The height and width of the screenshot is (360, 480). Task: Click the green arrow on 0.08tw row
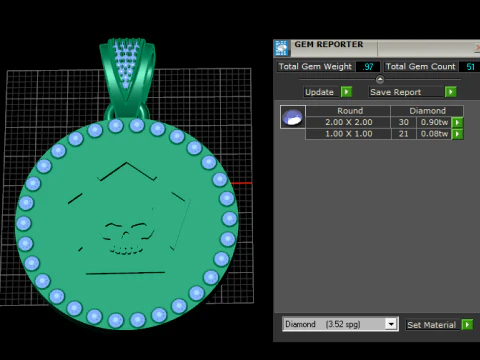pyautogui.click(x=457, y=134)
